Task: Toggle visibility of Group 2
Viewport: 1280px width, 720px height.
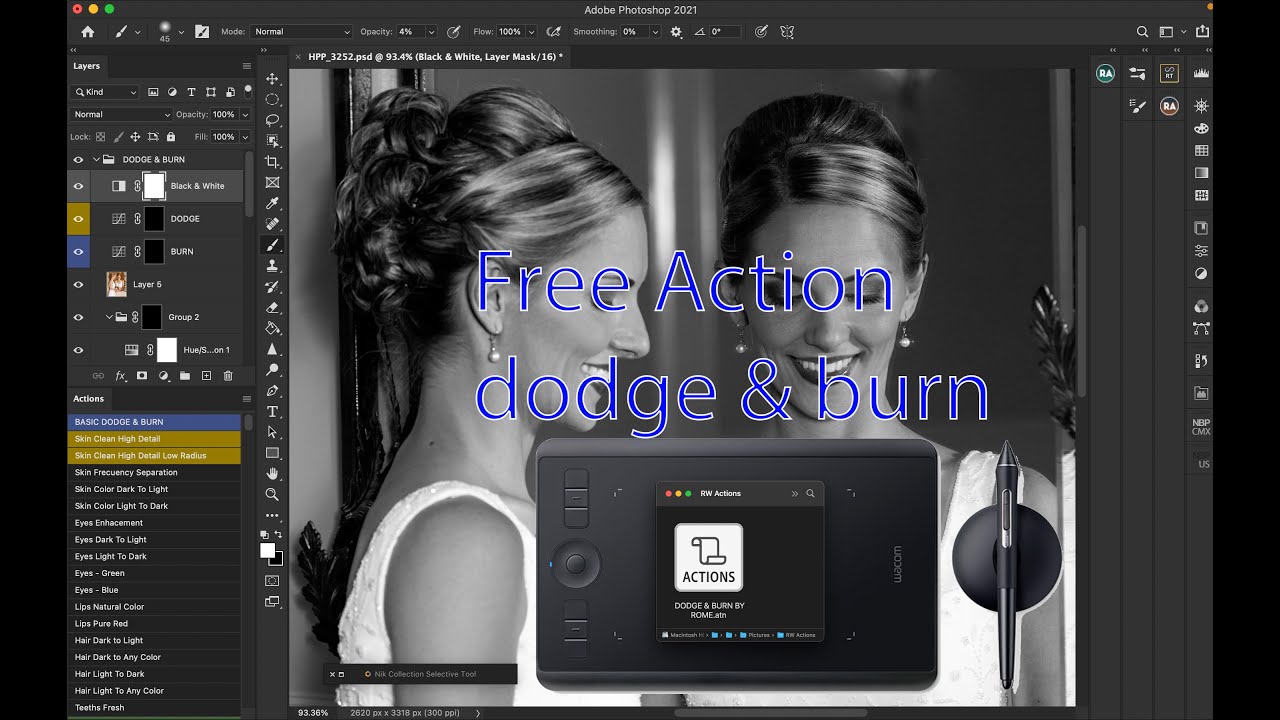Action: click(78, 318)
